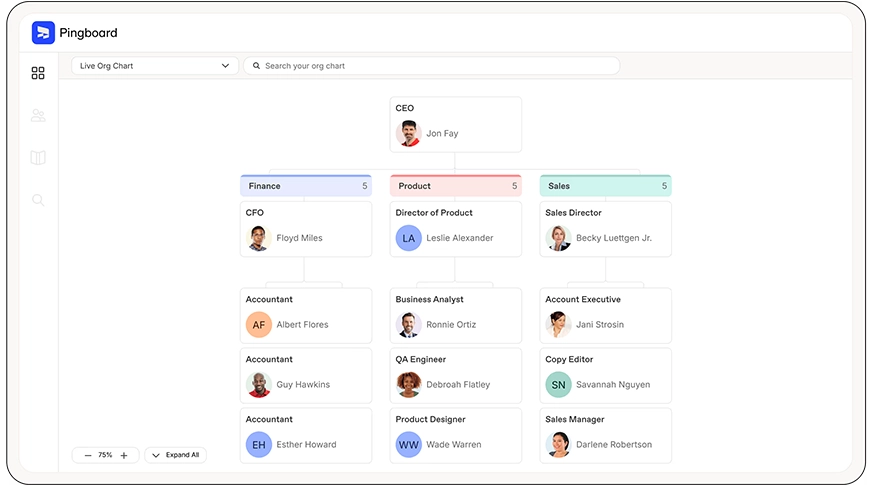Click the Sales member count 5
Viewport: 870px width, 486px height.
pyautogui.click(x=664, y=186)
